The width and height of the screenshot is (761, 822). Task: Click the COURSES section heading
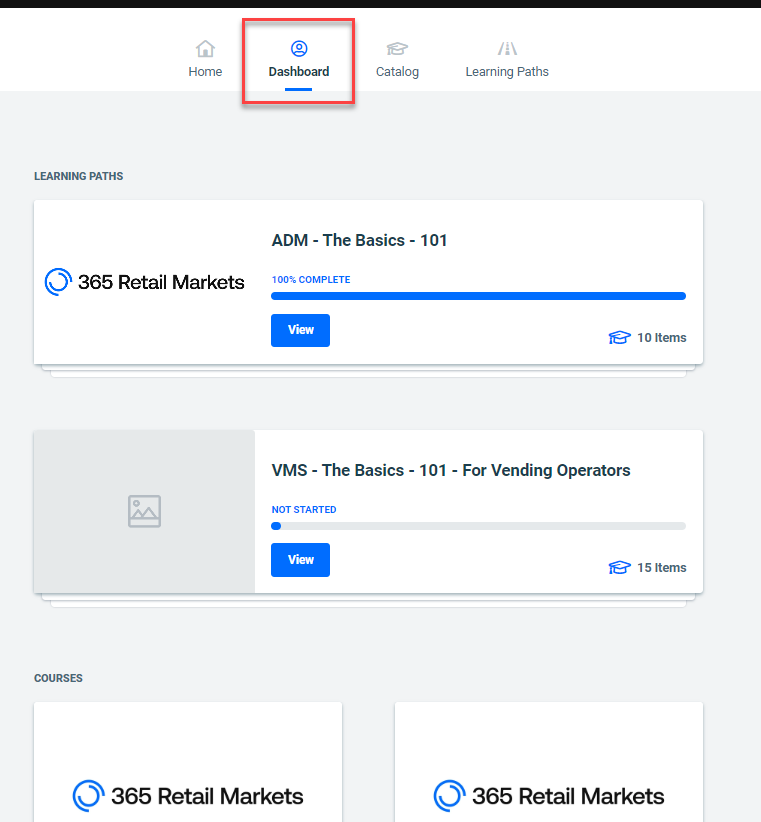tap(58, 678)
